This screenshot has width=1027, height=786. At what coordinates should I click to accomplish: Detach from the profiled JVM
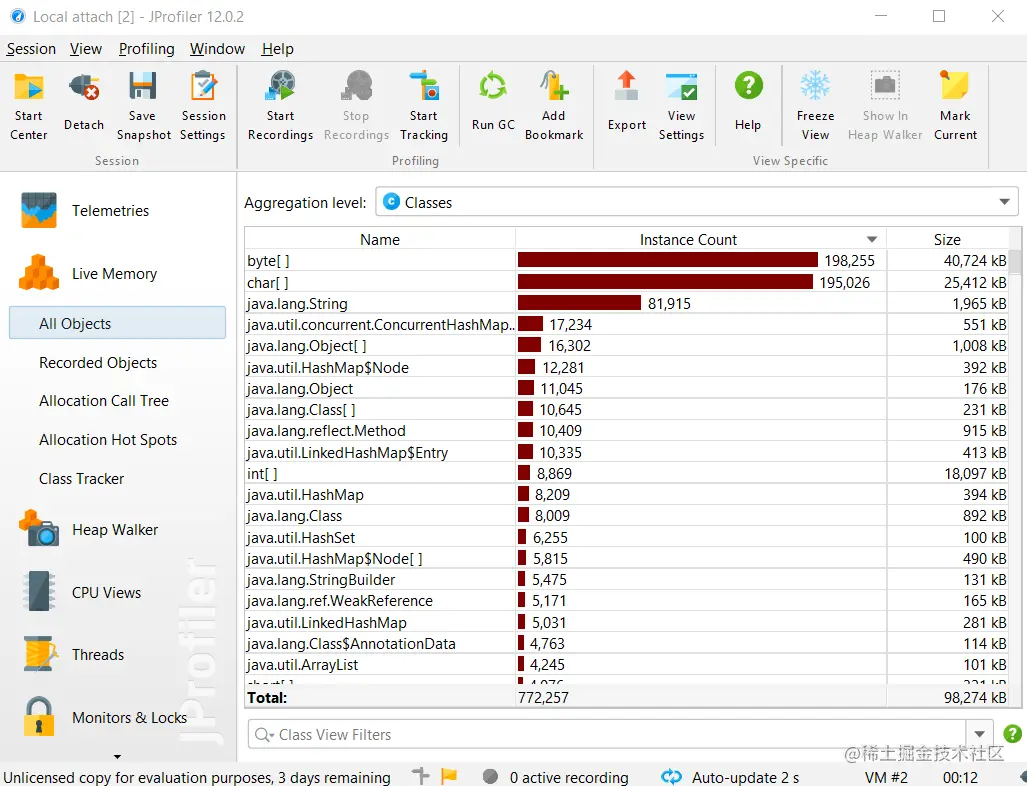click(84, 102)
